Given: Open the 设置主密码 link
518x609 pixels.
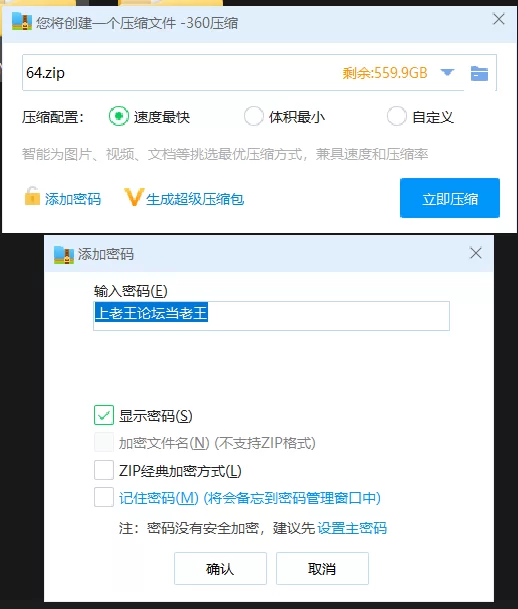Looking at the screenshot, I should (352, 528).
